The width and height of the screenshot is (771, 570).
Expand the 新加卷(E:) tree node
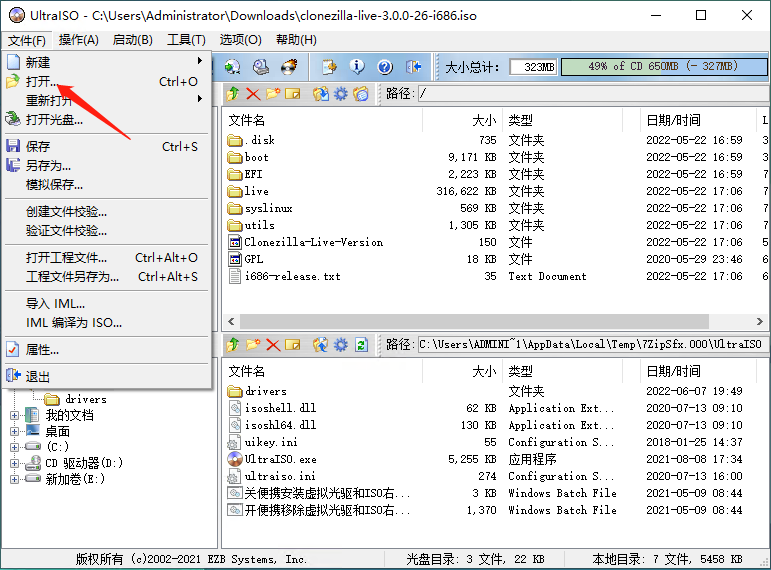[14, 479]
